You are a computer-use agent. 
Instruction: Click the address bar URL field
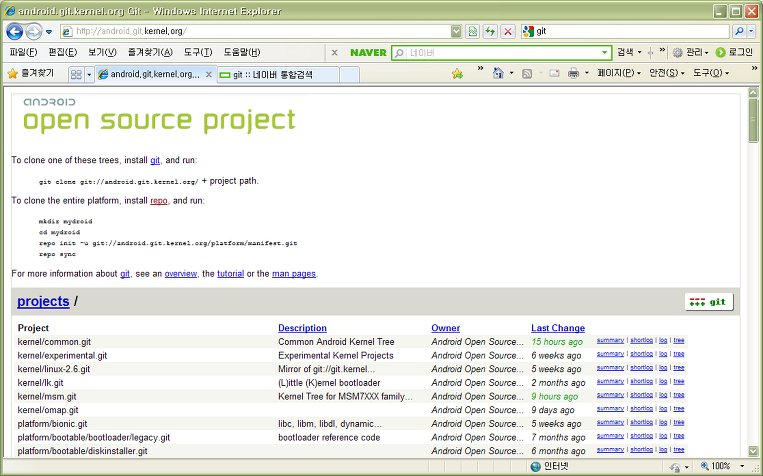[263, 32]
